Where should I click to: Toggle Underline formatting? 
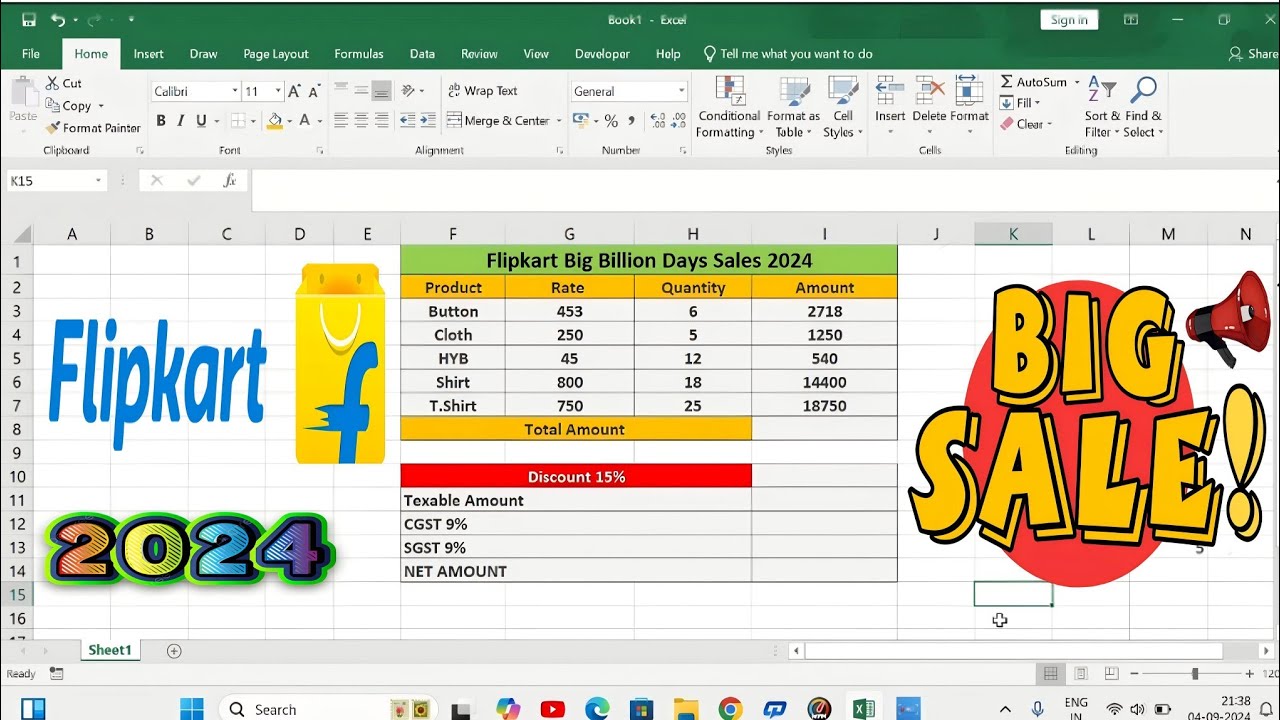point(201,121)
